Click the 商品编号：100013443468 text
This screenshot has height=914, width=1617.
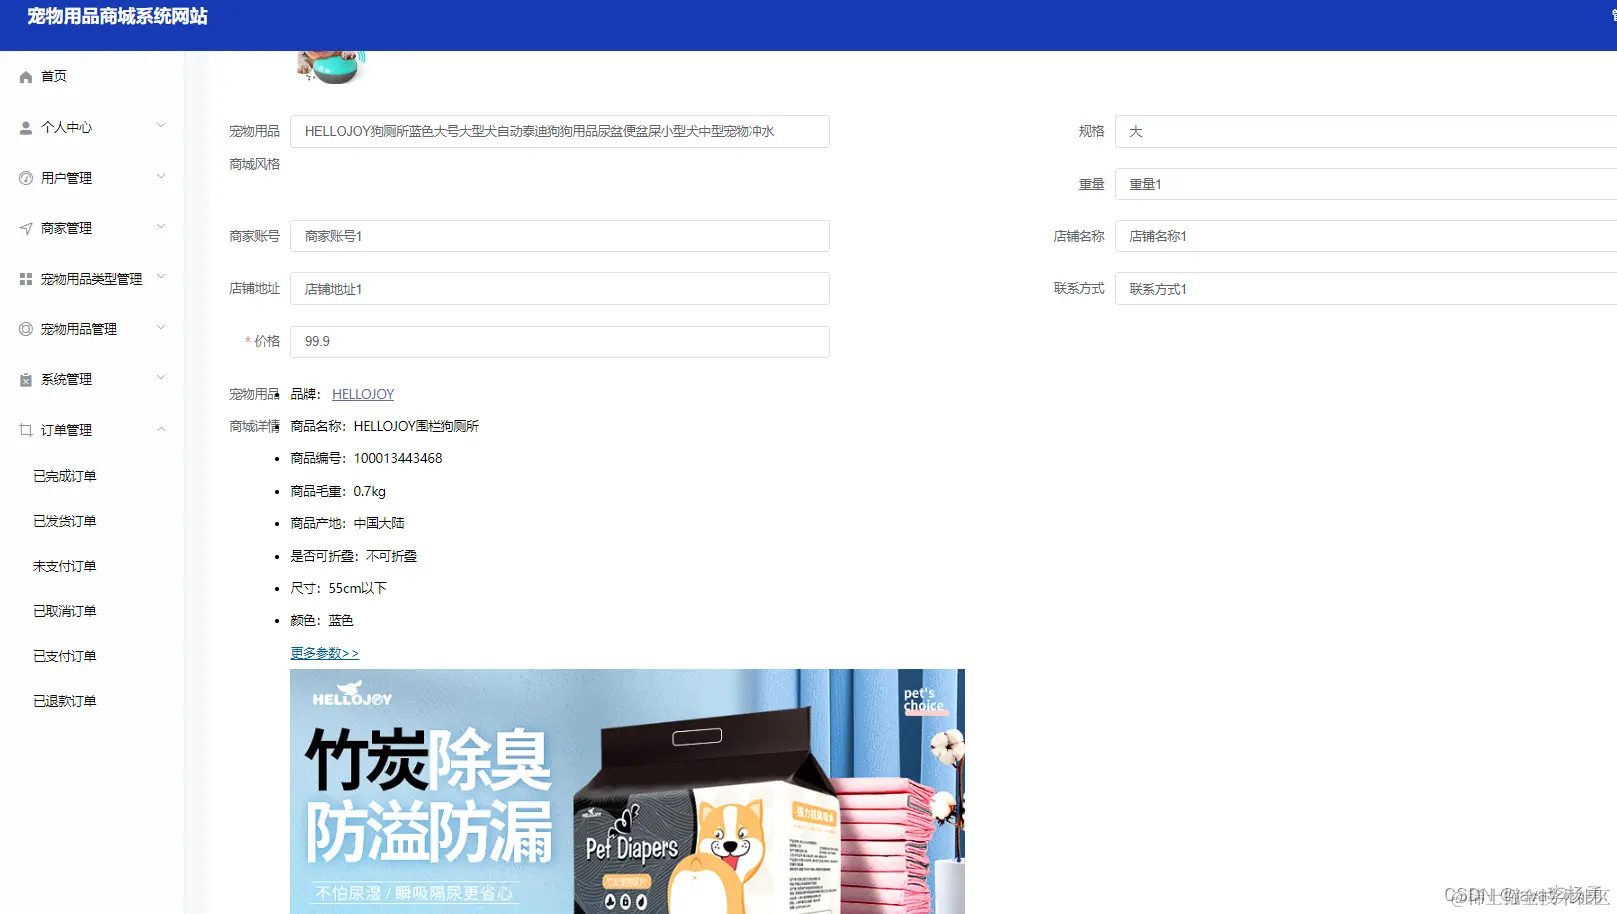(366, 459)
